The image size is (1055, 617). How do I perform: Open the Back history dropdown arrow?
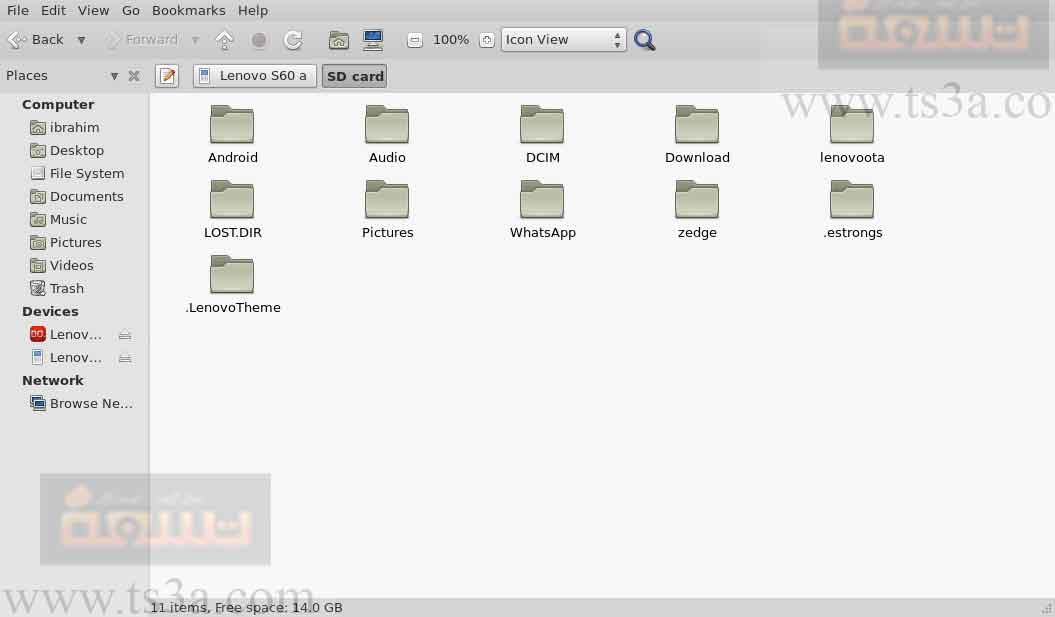81,40
